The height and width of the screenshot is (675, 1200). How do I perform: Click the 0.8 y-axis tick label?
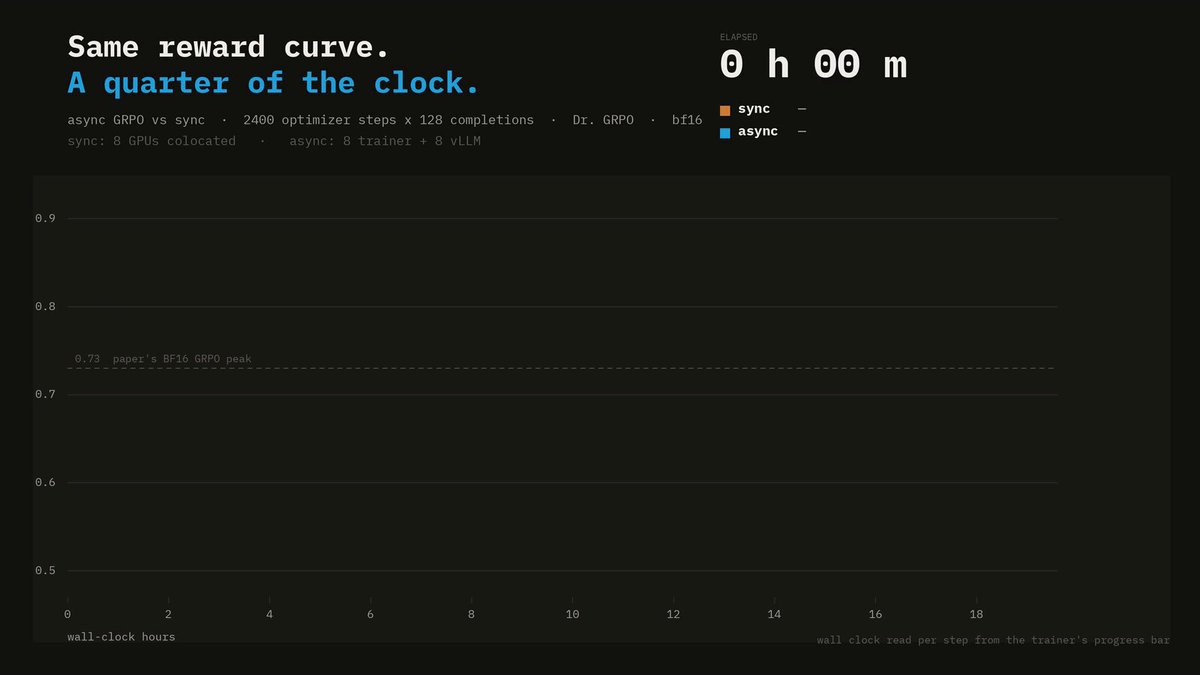point(45,307)
